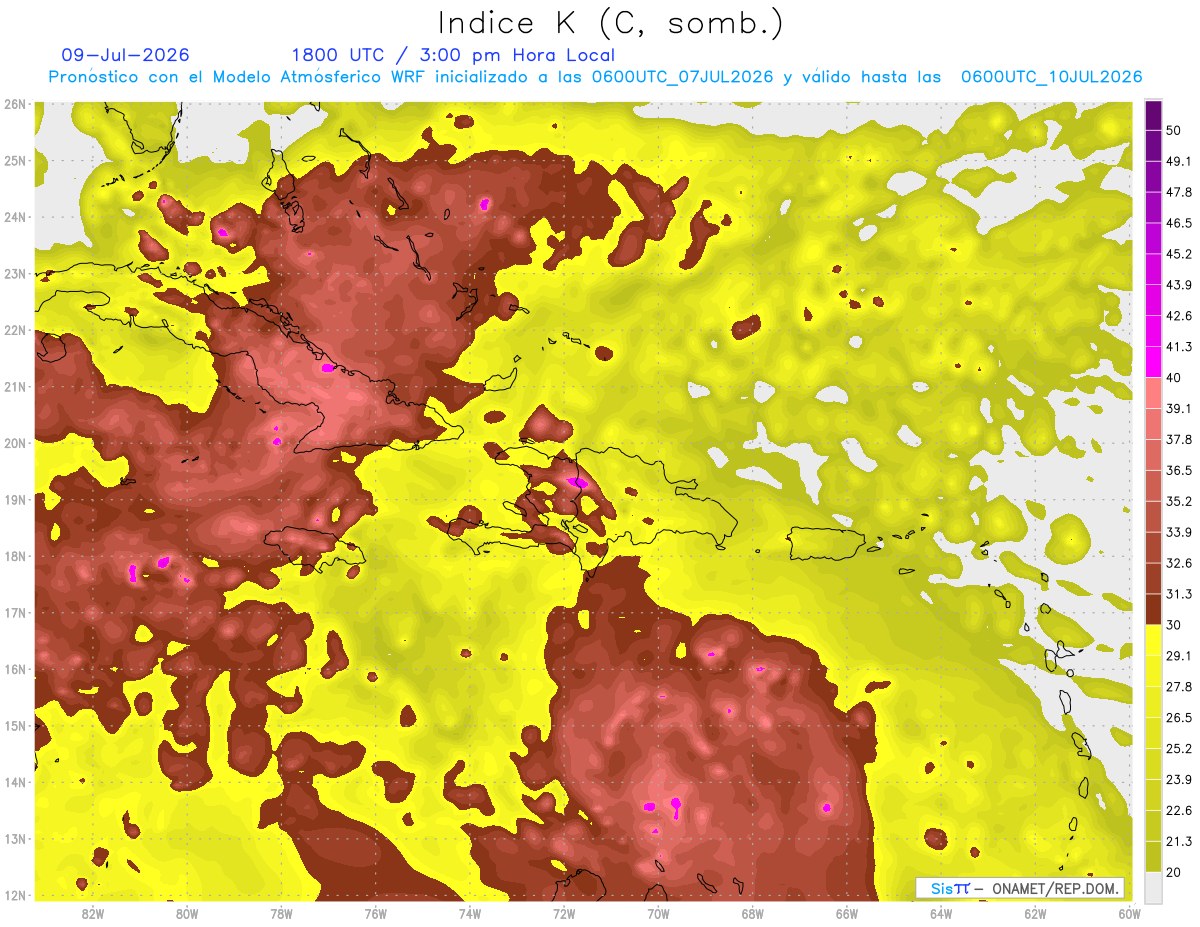Click the SisTT ONAMET/REP.DOM. logo box
Viewport: 1200px width, 927px height.
coord(1020,889)
